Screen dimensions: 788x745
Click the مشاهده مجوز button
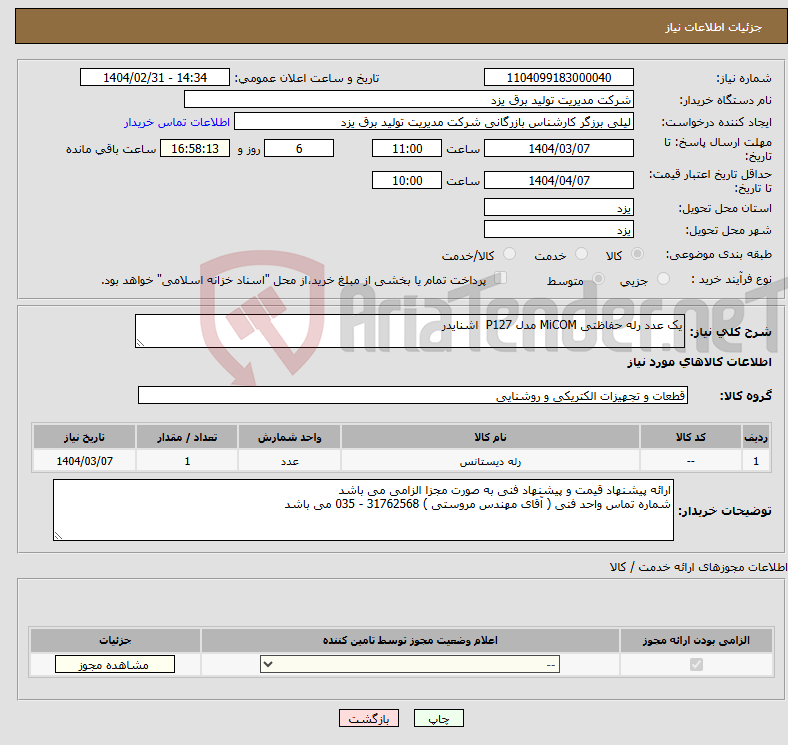click(x=115, y=664)
